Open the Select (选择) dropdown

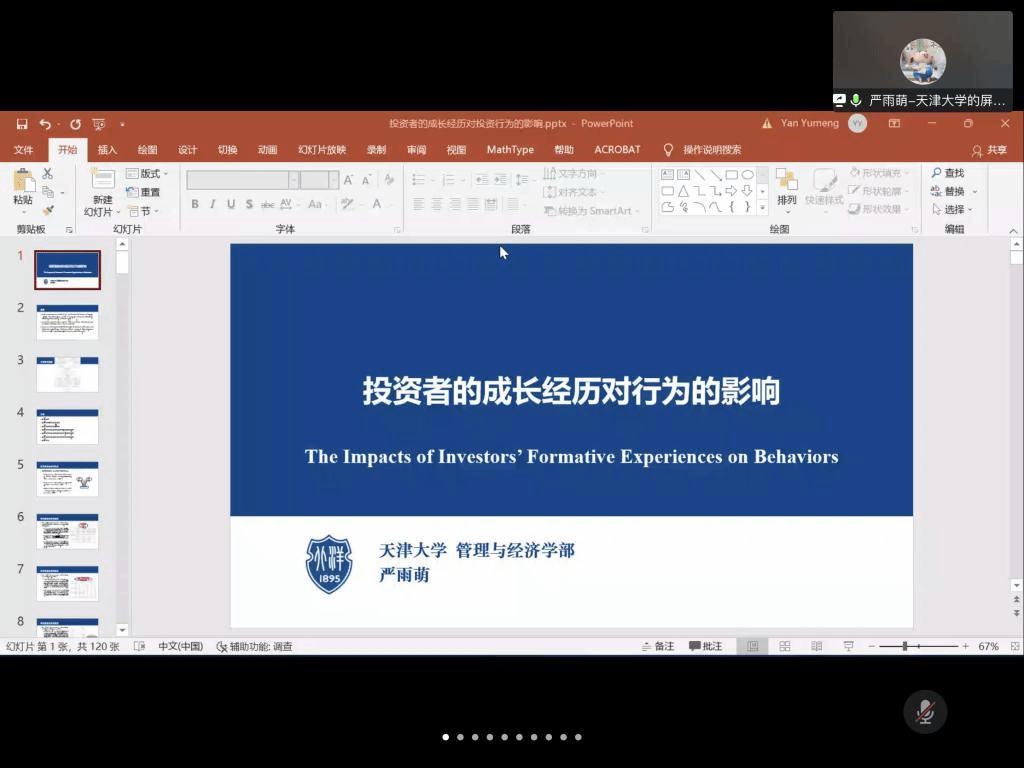954,209
